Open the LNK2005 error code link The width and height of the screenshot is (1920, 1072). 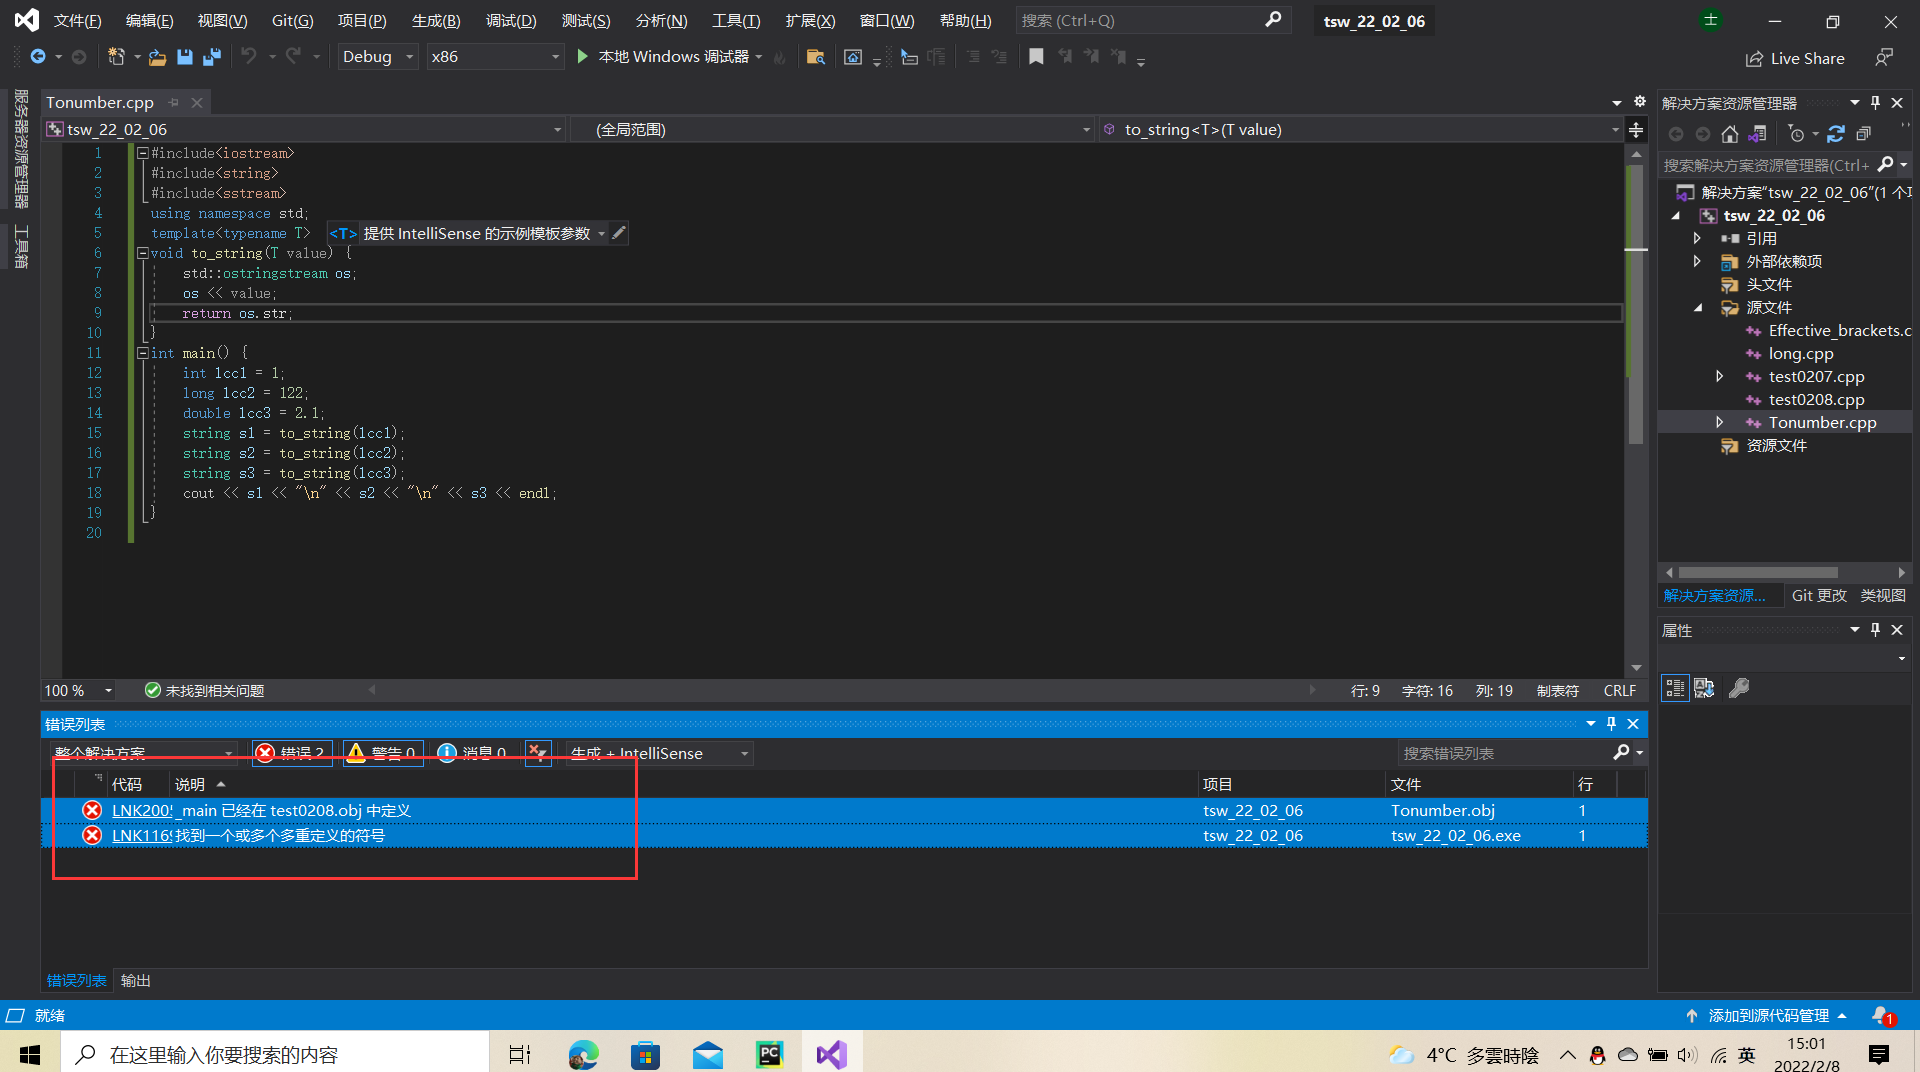click(141, 811)
